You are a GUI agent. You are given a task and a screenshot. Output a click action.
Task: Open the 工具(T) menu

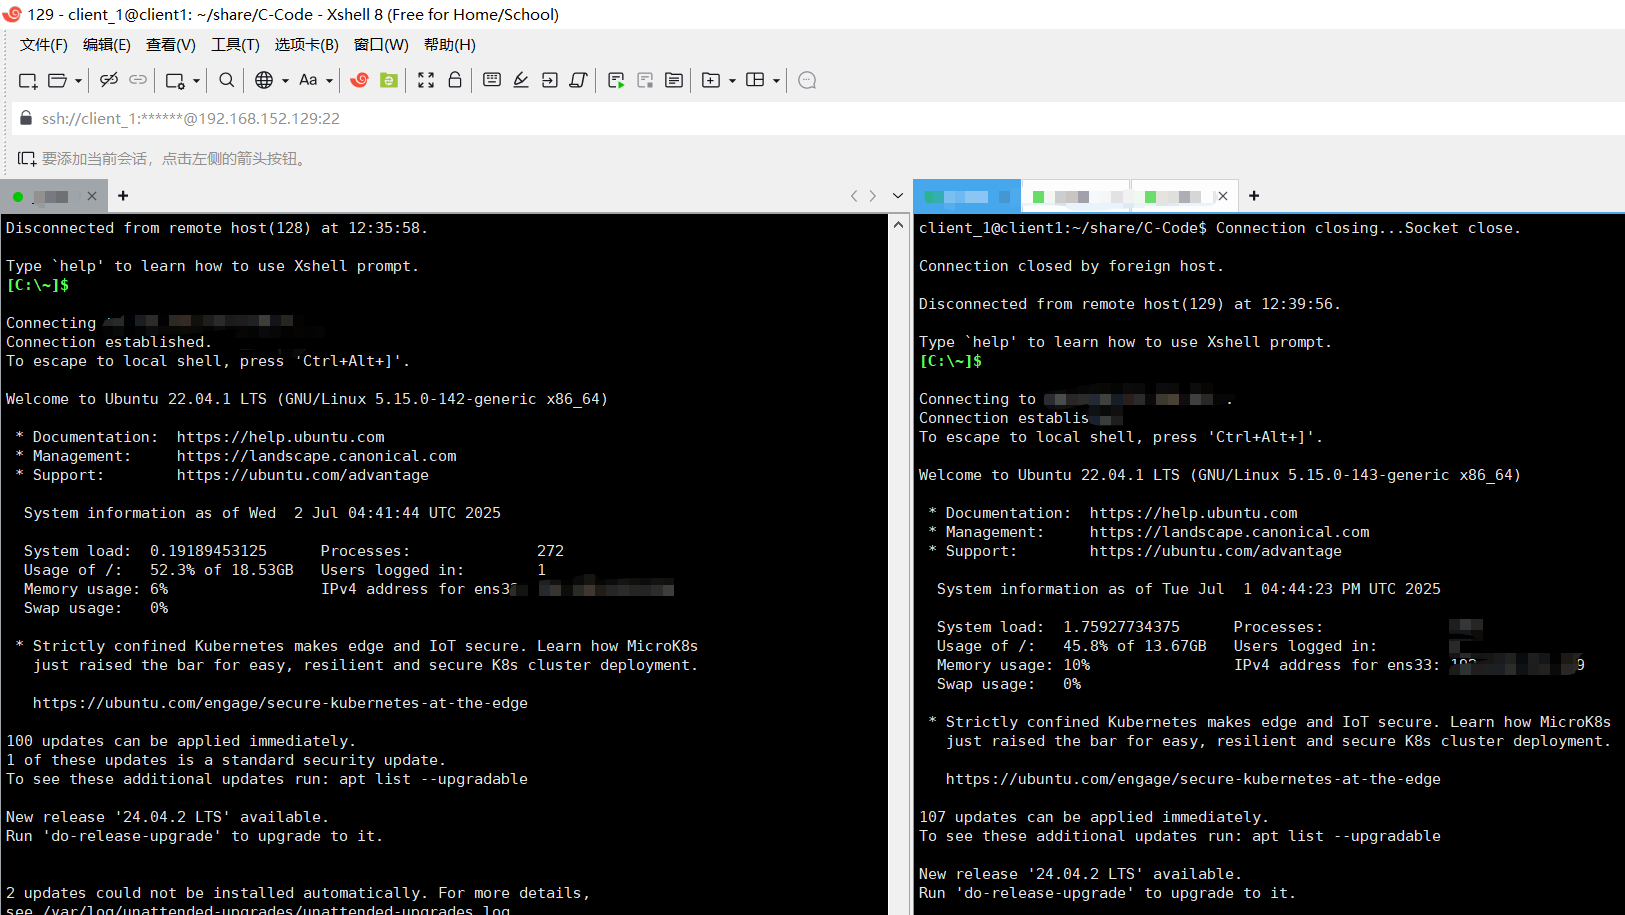(x=235, y=45)
